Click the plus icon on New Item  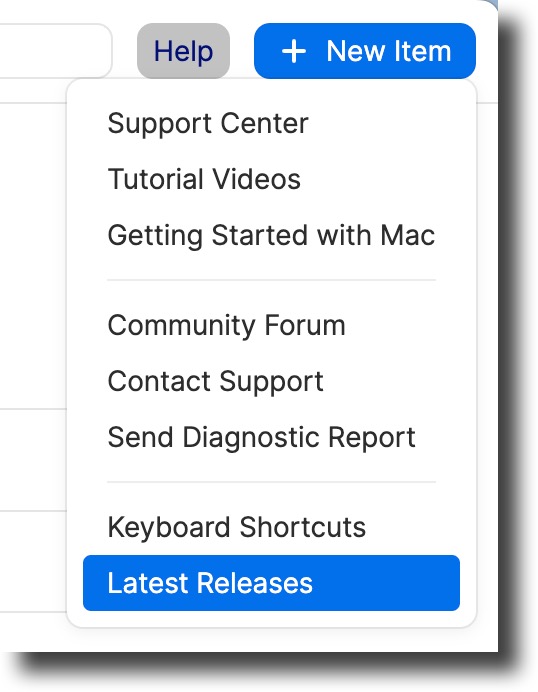(294, 52)
